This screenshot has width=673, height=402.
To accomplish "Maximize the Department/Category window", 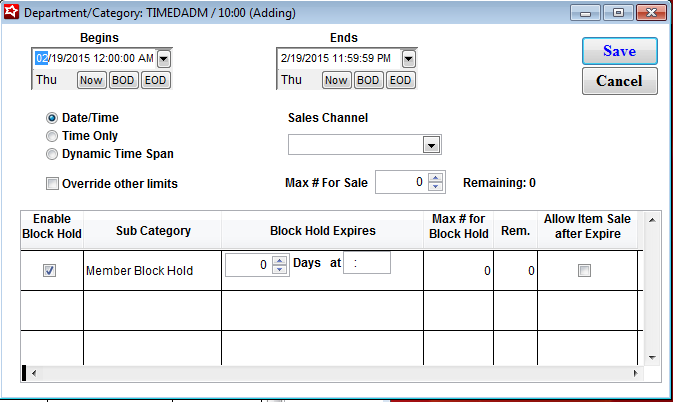I will point(618,13).
